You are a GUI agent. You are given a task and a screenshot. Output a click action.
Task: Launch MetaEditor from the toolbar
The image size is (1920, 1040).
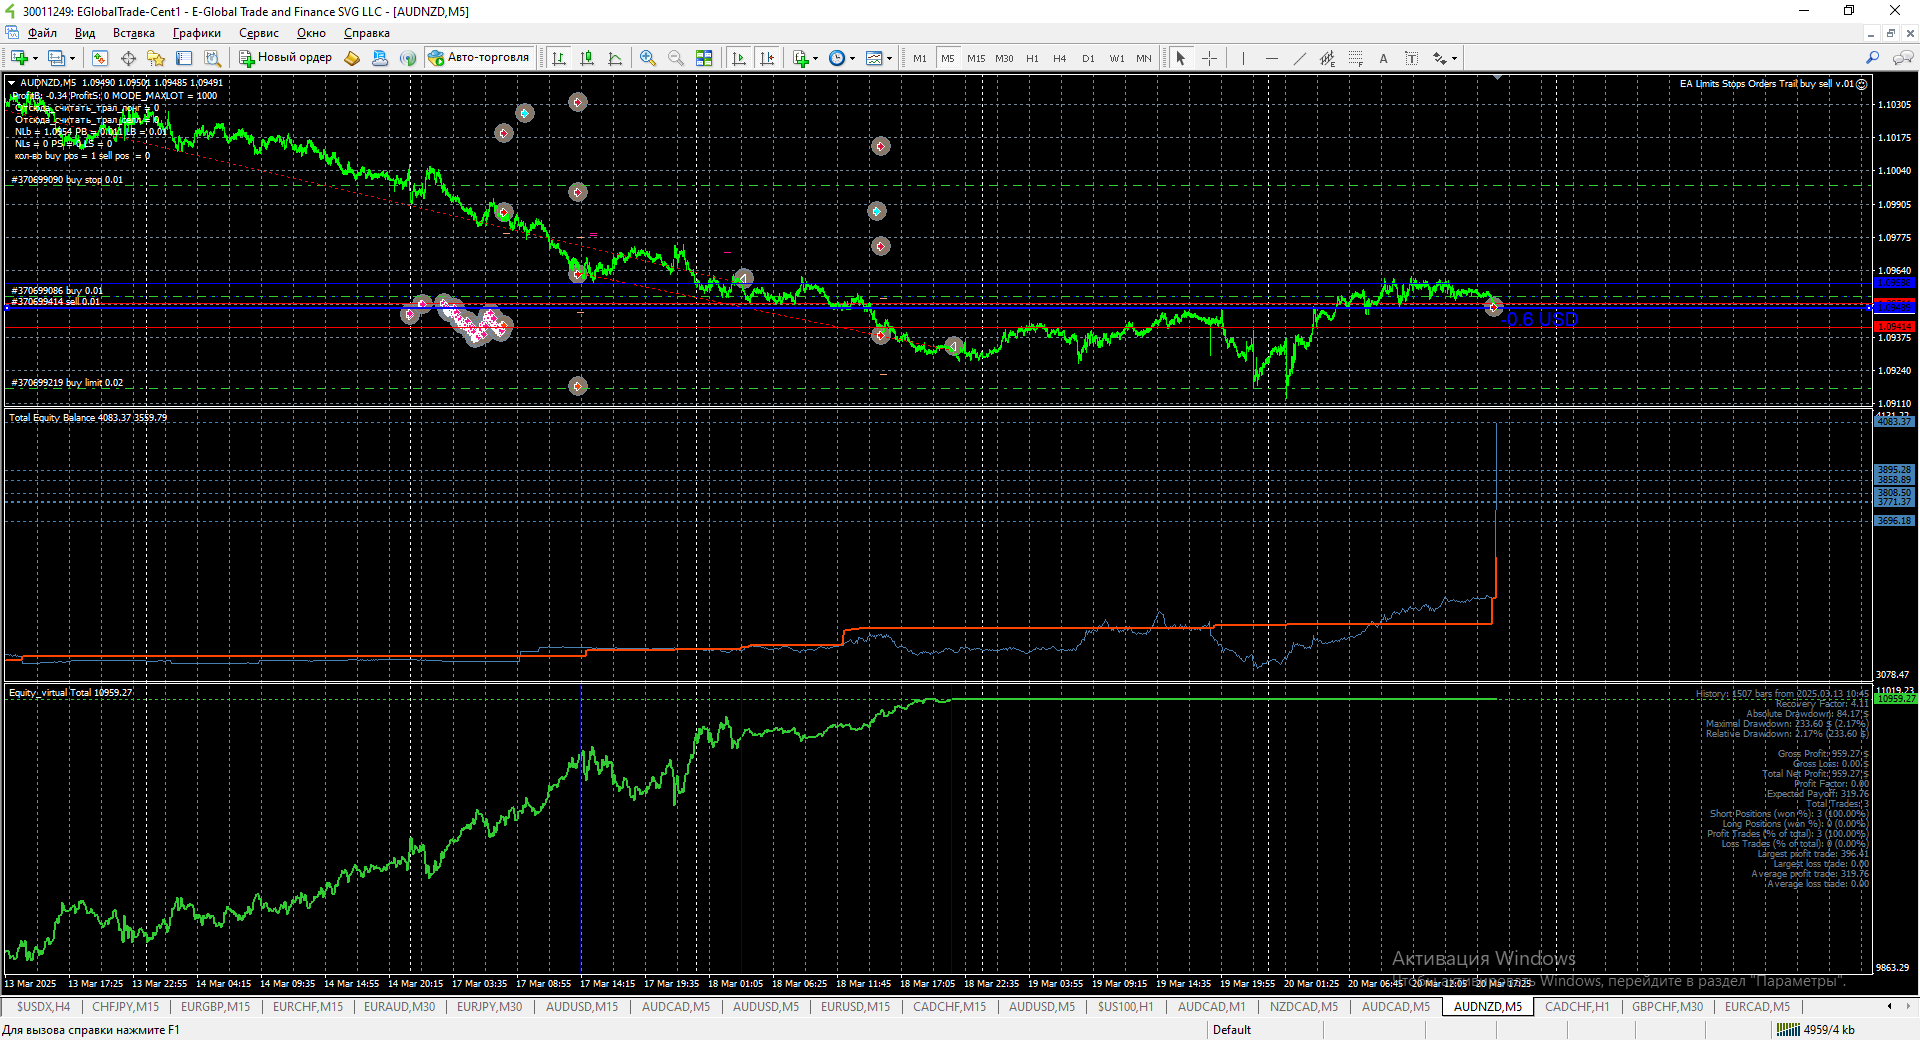pyautogui.click(x=352, y=58)
